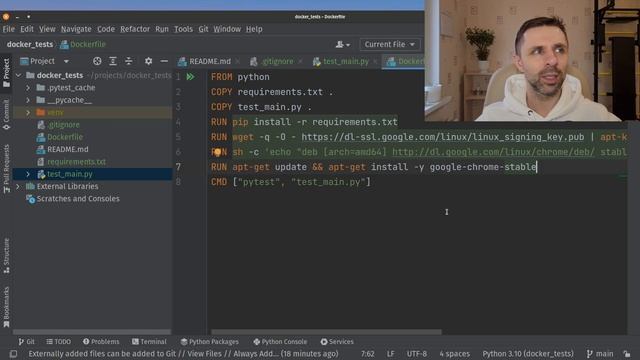Click the Collapse All icon in Project panel
The height and width of the screenshot is (360, 640).
pos(129,61)
